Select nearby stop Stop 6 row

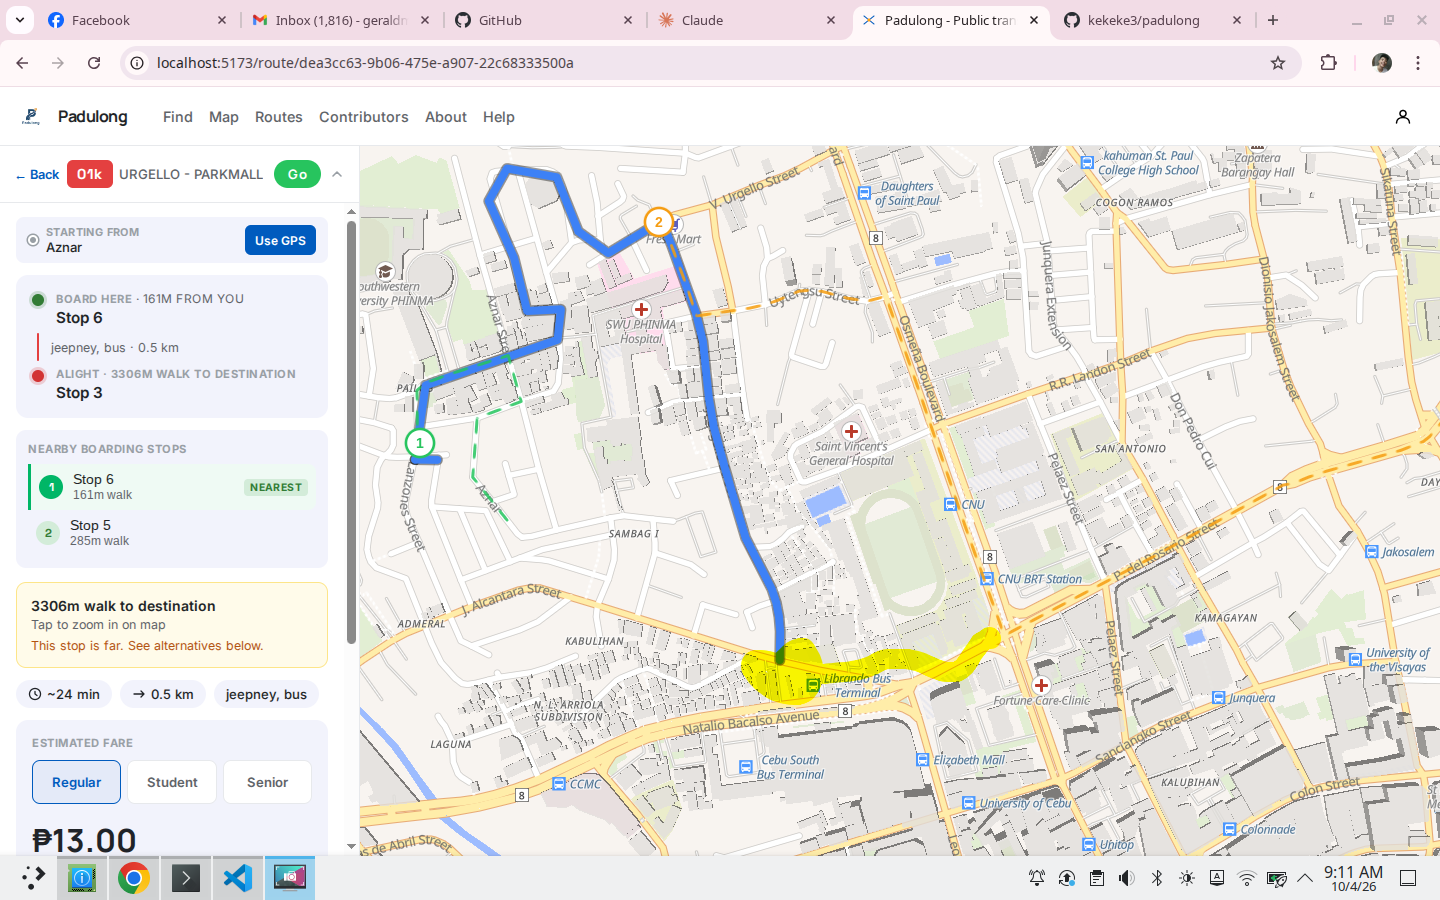point(172,487)
